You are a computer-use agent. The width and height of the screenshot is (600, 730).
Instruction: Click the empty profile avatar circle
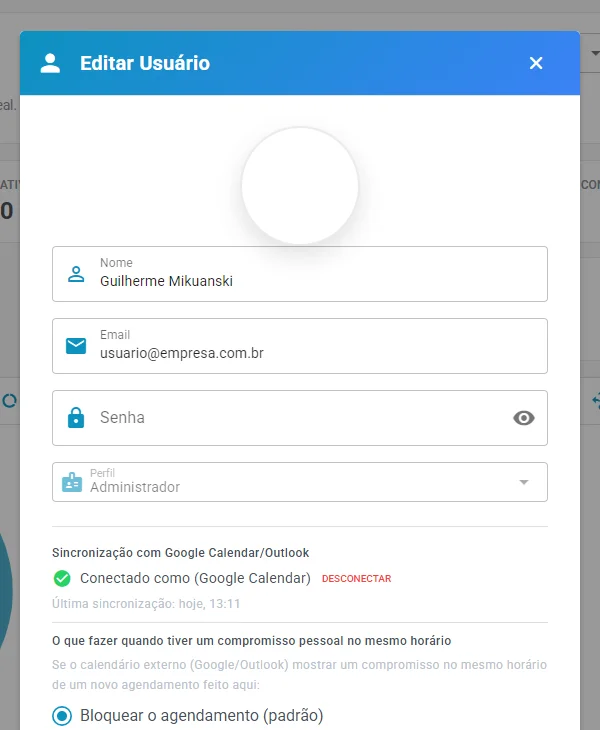pos(300,186)
